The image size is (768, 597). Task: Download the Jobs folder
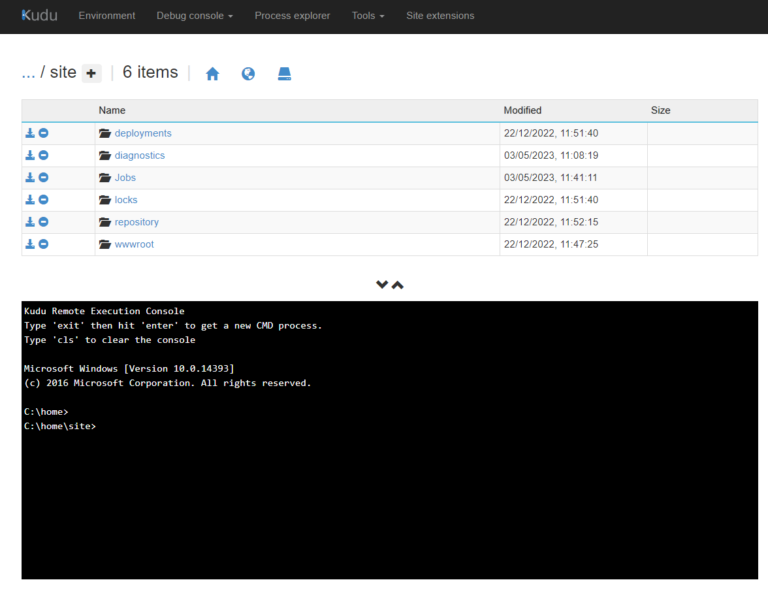point(30,177)
